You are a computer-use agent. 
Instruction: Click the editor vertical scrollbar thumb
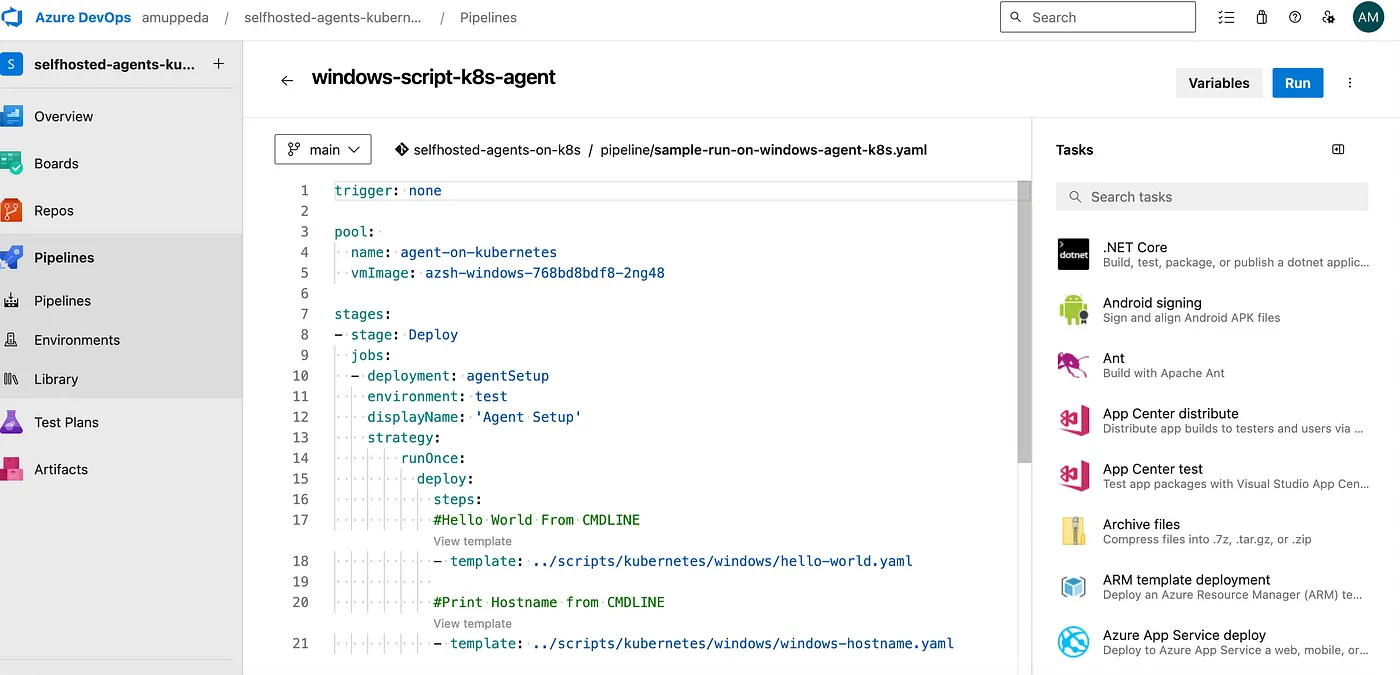[x=1023, y=322]
